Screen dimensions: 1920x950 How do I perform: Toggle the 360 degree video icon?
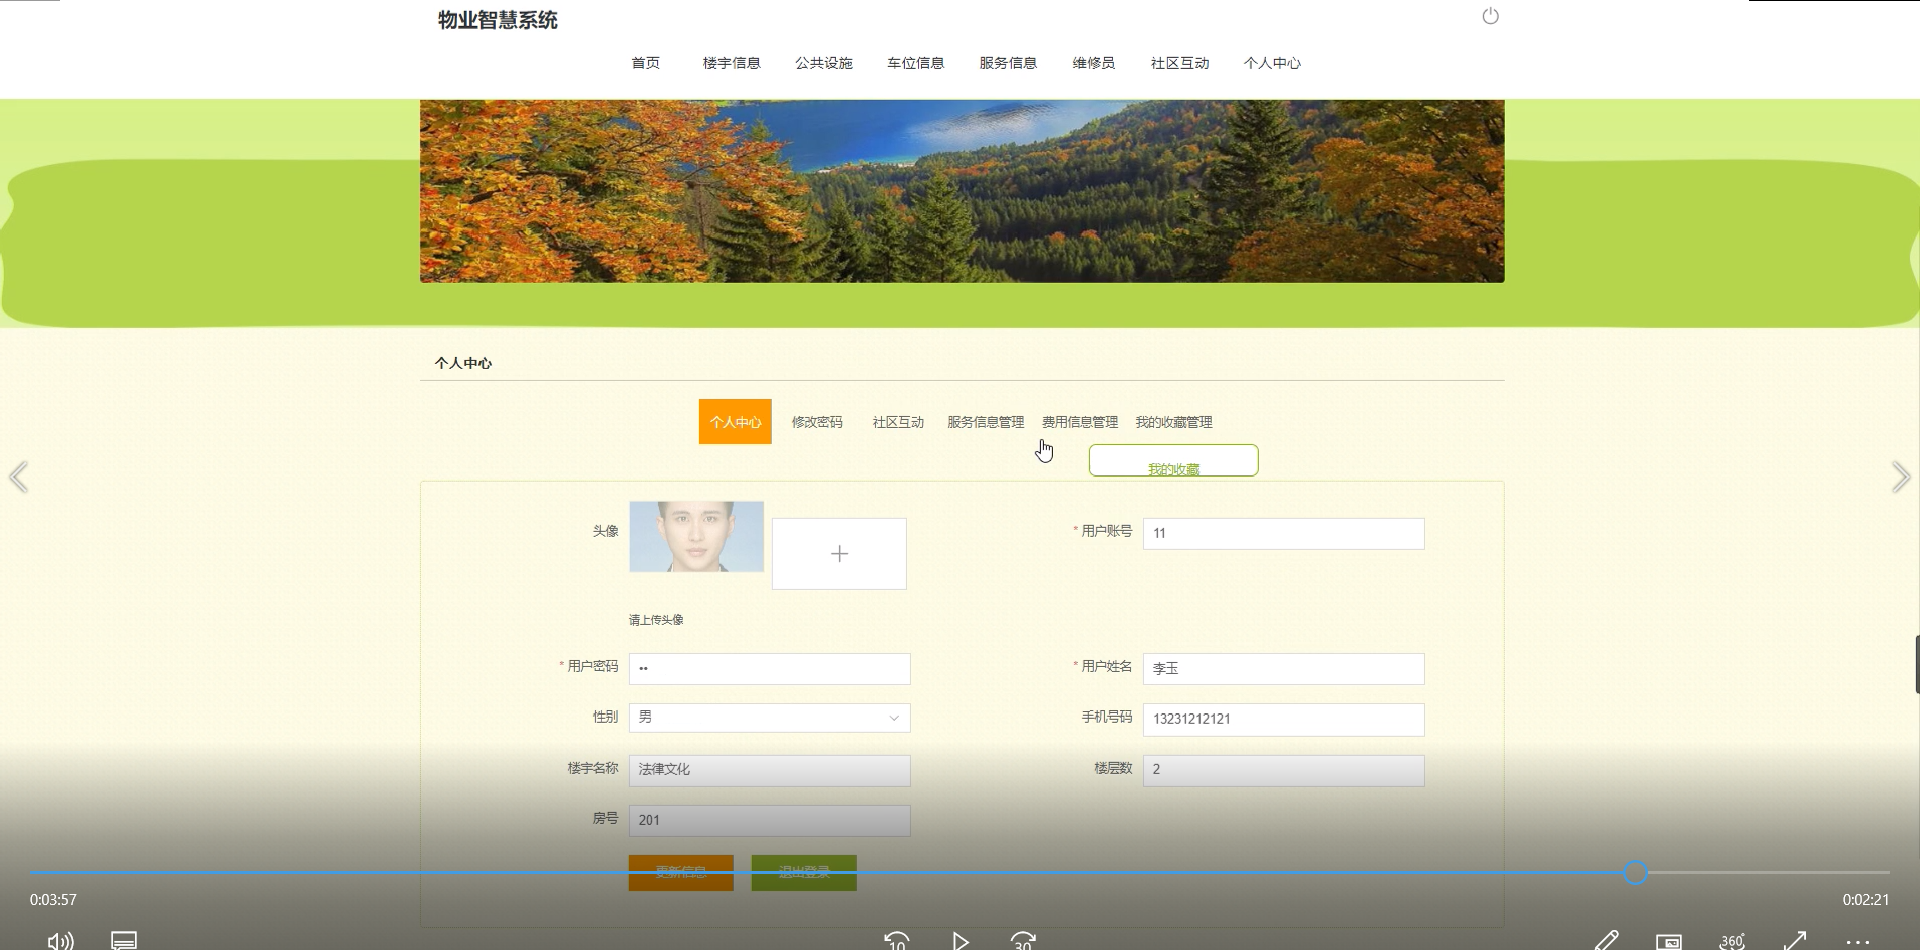point(1732,941)
